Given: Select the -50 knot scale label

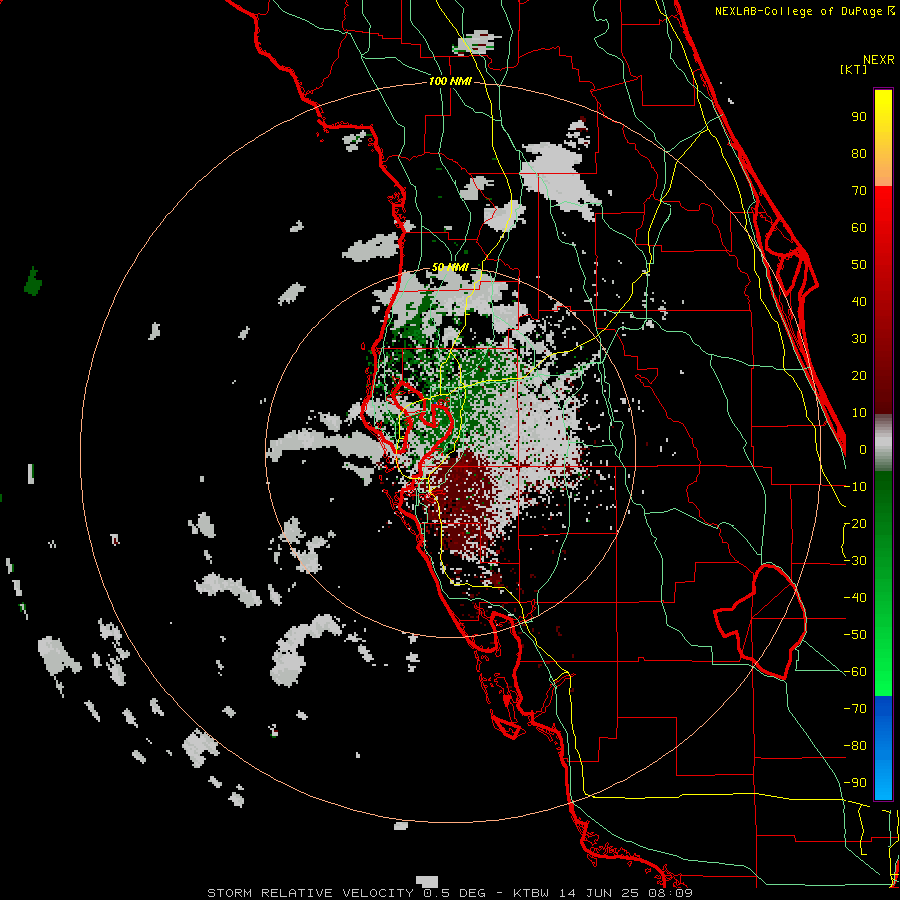Looking at the screenshot, I should click(855, 635).
